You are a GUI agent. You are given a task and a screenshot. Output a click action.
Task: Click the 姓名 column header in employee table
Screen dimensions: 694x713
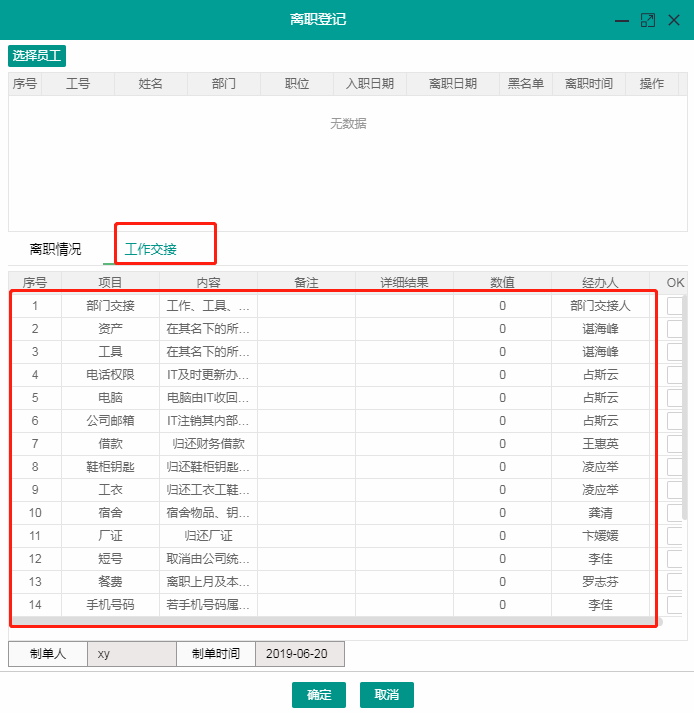151,84
